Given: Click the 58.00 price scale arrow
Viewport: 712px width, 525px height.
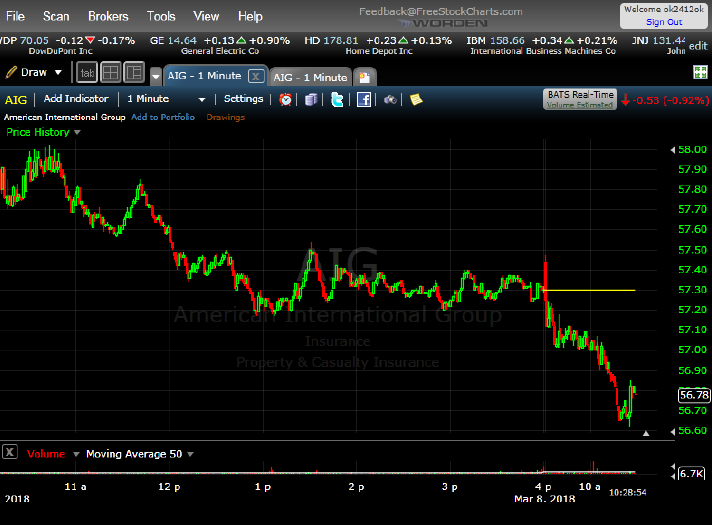Looking at the screenshot, I should point(673,150).
